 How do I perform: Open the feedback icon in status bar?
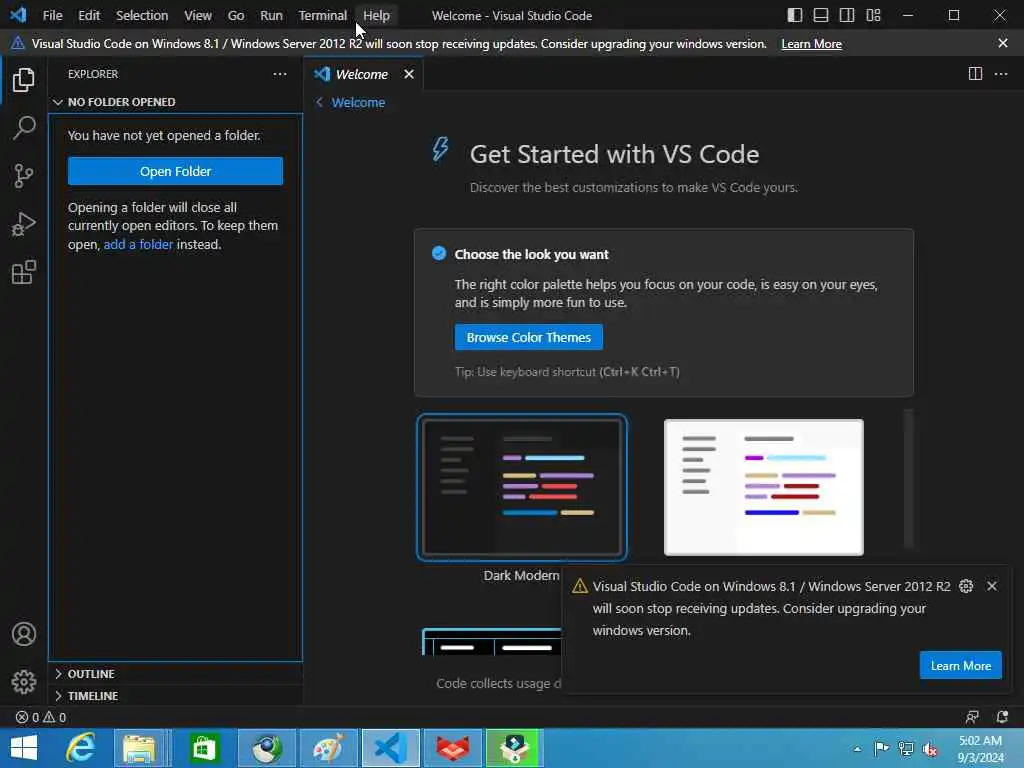tap(972, 717)
